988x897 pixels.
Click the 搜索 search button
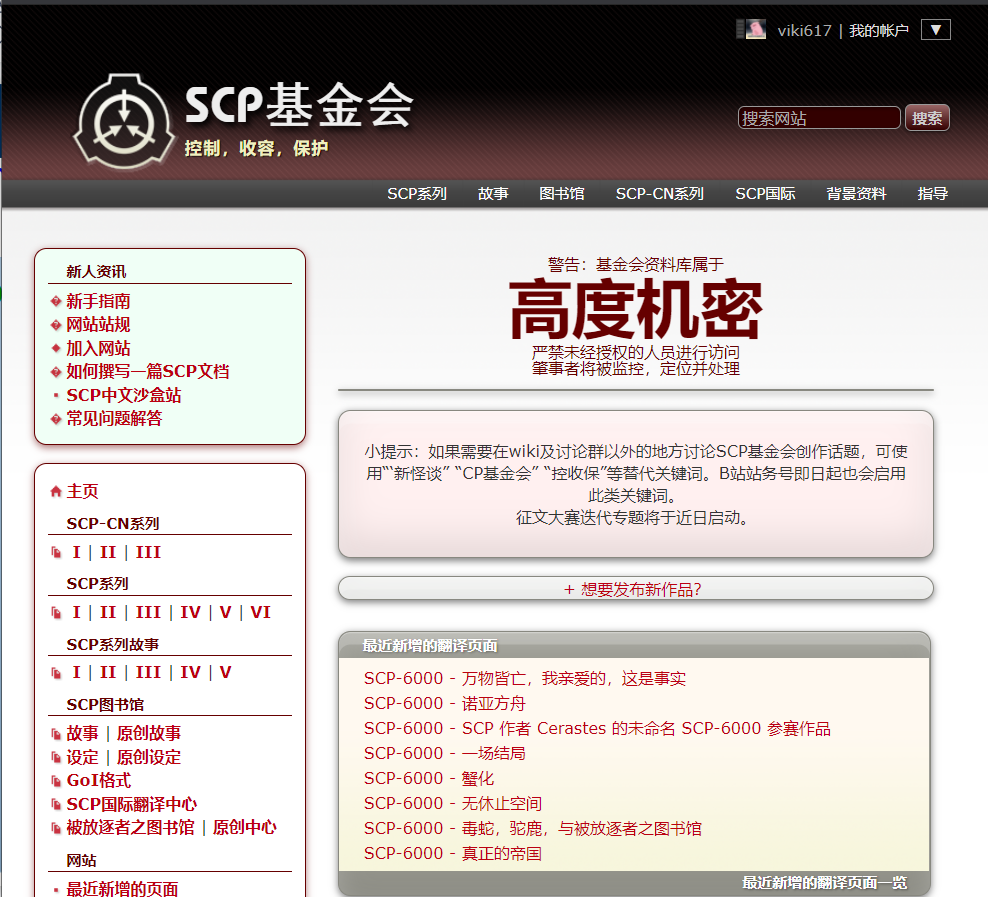pyautogui.click(x=927, y=118)
